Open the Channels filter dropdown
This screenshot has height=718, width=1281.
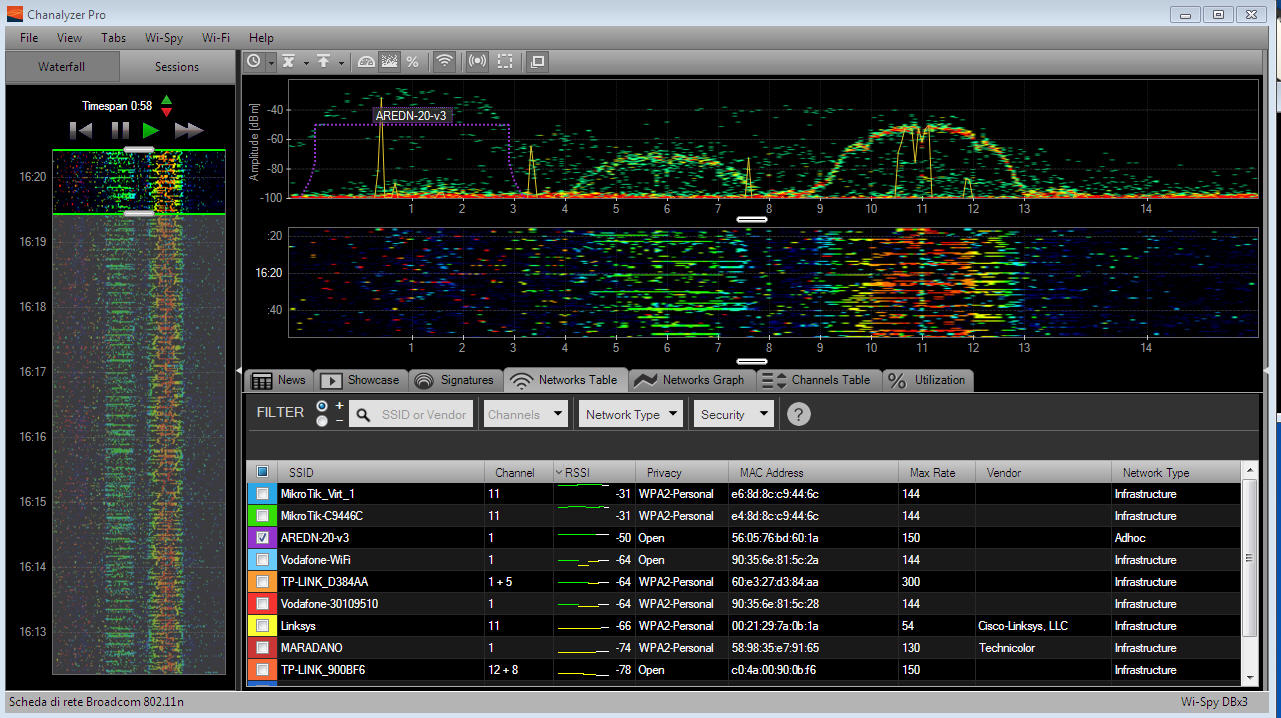coord(526,414)
